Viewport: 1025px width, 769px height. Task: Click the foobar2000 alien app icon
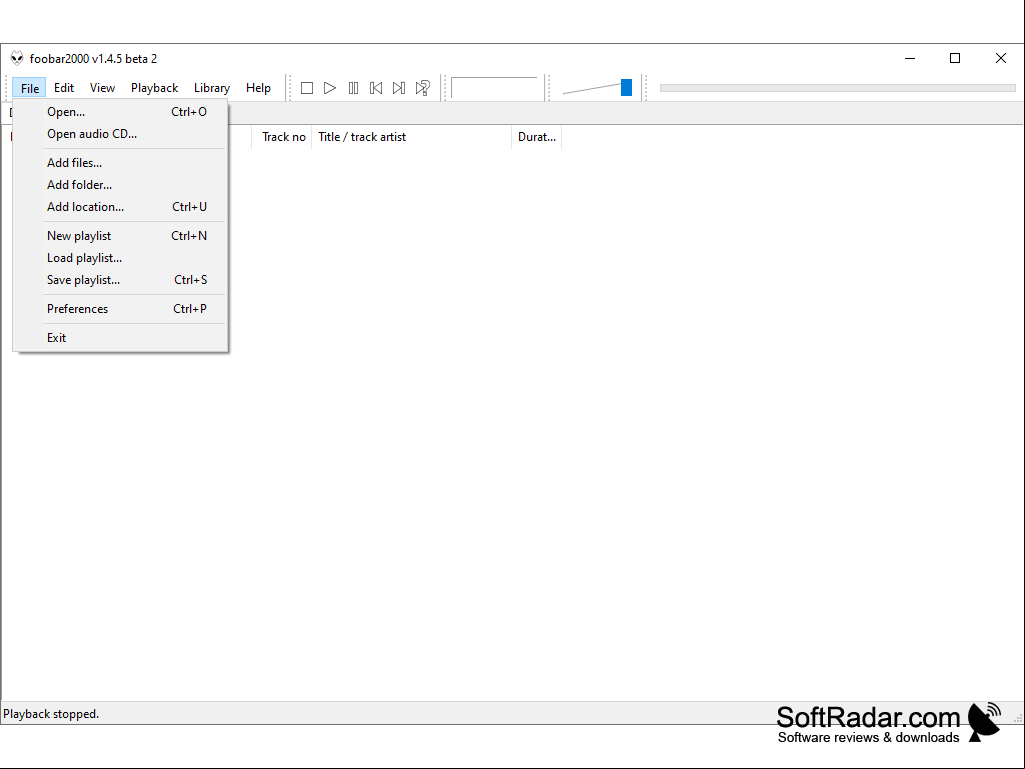pos(17,58)
